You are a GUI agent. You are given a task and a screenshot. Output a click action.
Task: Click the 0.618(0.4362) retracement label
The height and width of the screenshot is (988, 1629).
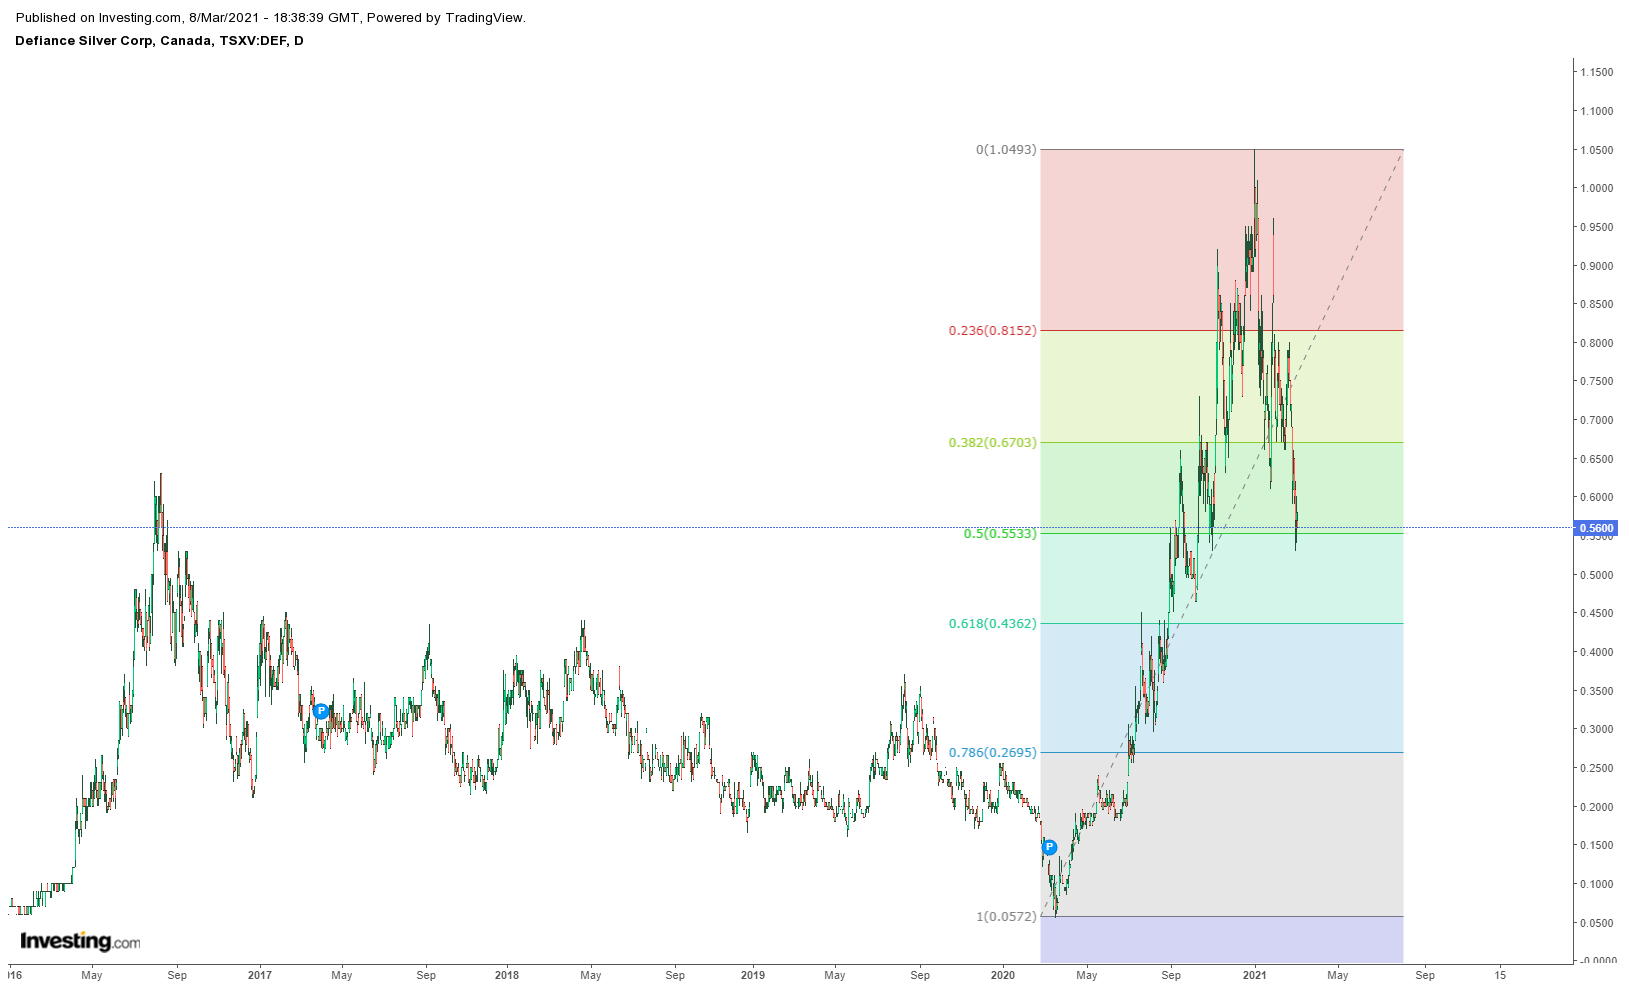click(x=992, y=624)
